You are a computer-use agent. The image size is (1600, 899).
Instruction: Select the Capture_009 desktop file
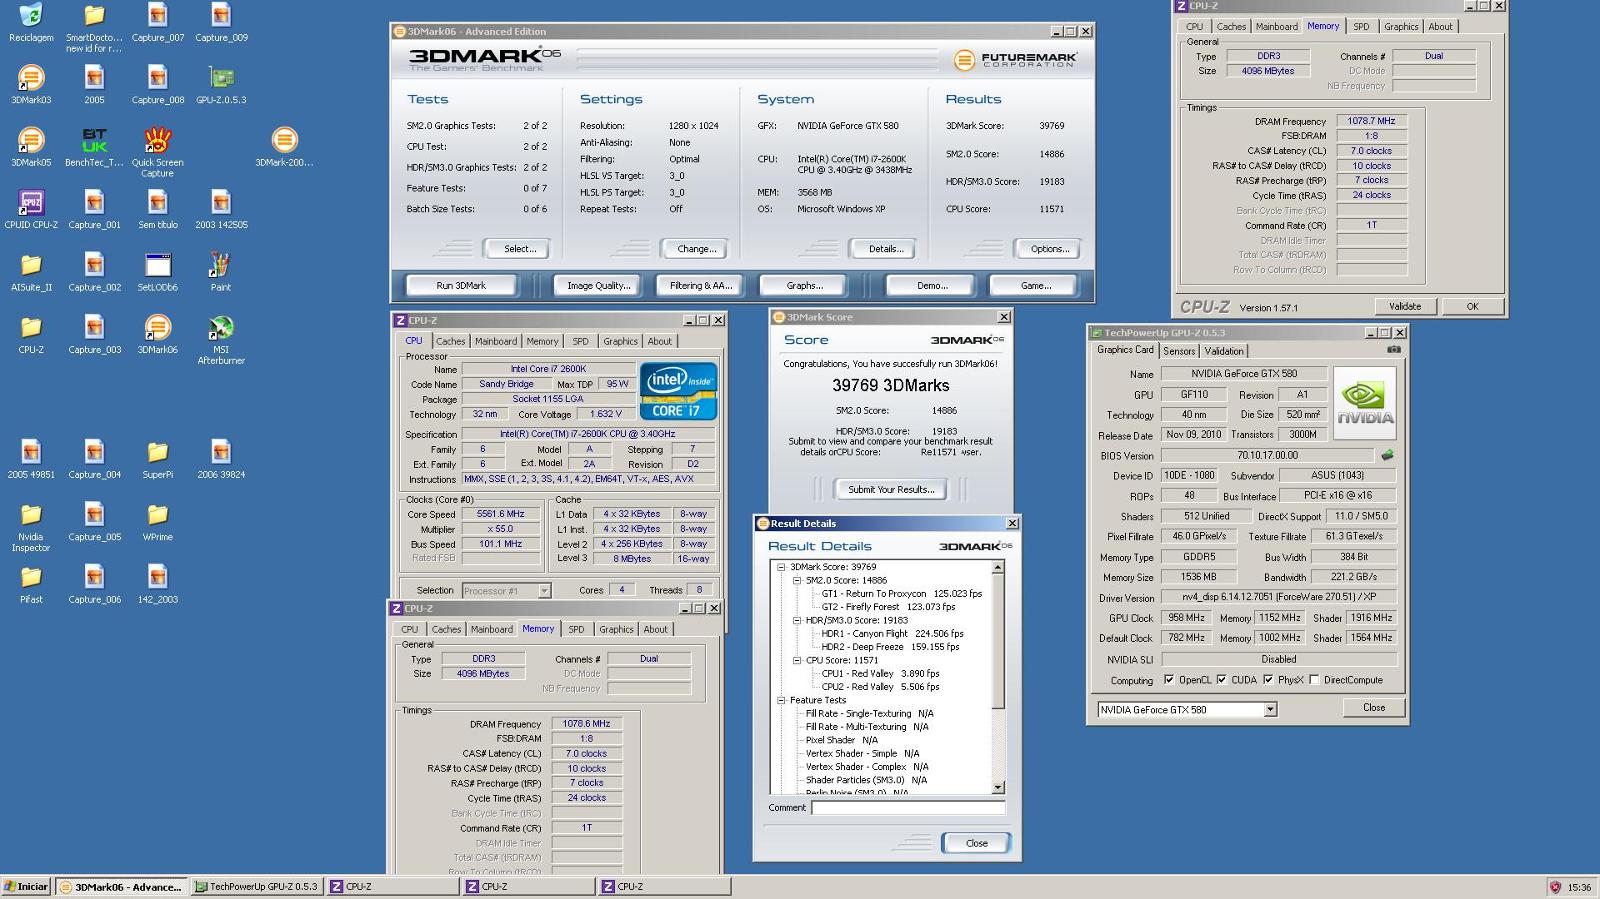pyautogui.click(x=221, y=22)
